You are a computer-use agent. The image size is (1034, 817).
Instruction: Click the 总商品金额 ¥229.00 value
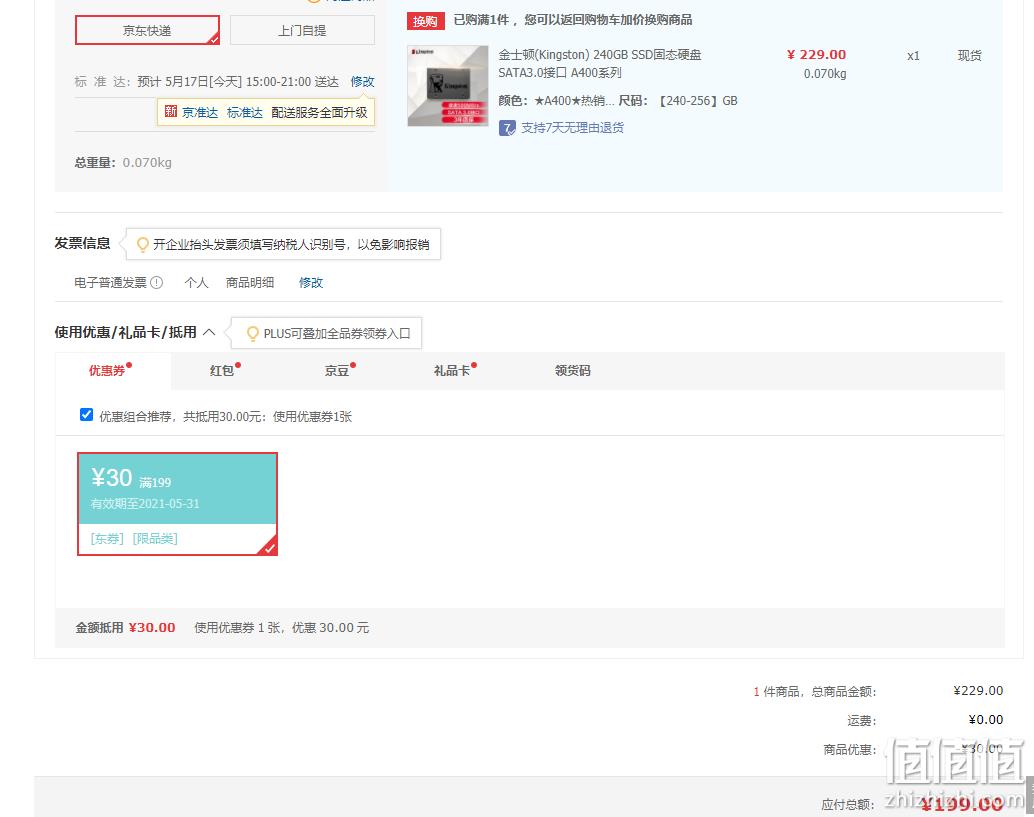(979, 690)
